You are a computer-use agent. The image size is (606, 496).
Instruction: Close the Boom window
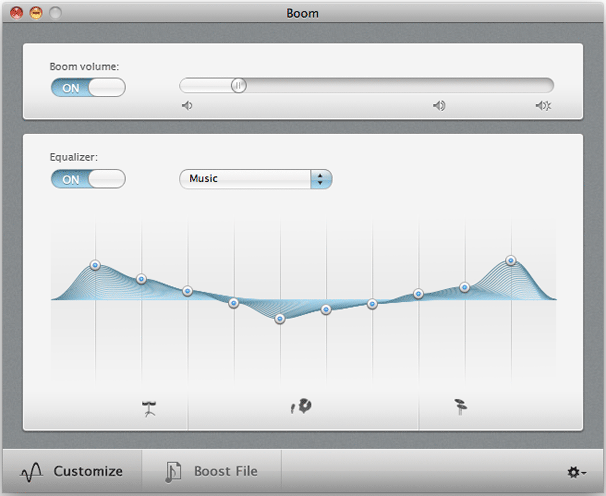tap(17, 13)
